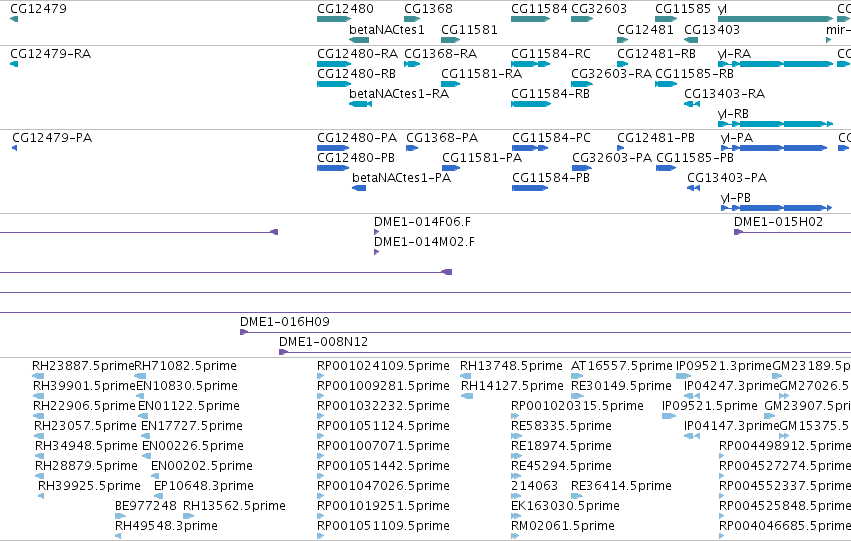Select the CG11581-RA transcript

coord(450,84)
